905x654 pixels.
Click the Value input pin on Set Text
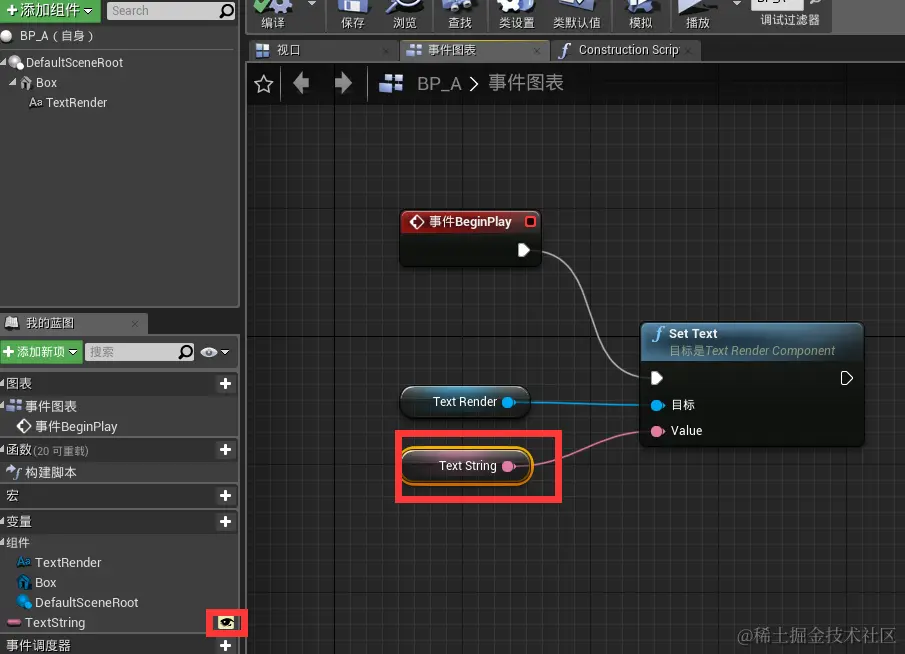pyautogui.click(x=657, y=431)
